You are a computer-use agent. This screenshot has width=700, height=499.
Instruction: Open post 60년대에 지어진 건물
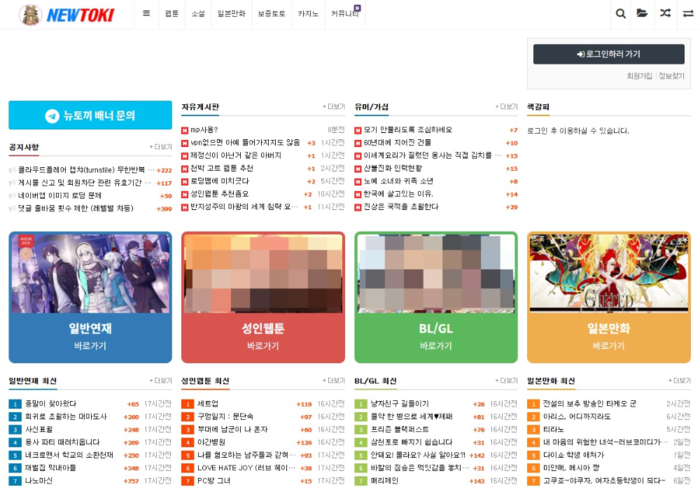[397, 143]
